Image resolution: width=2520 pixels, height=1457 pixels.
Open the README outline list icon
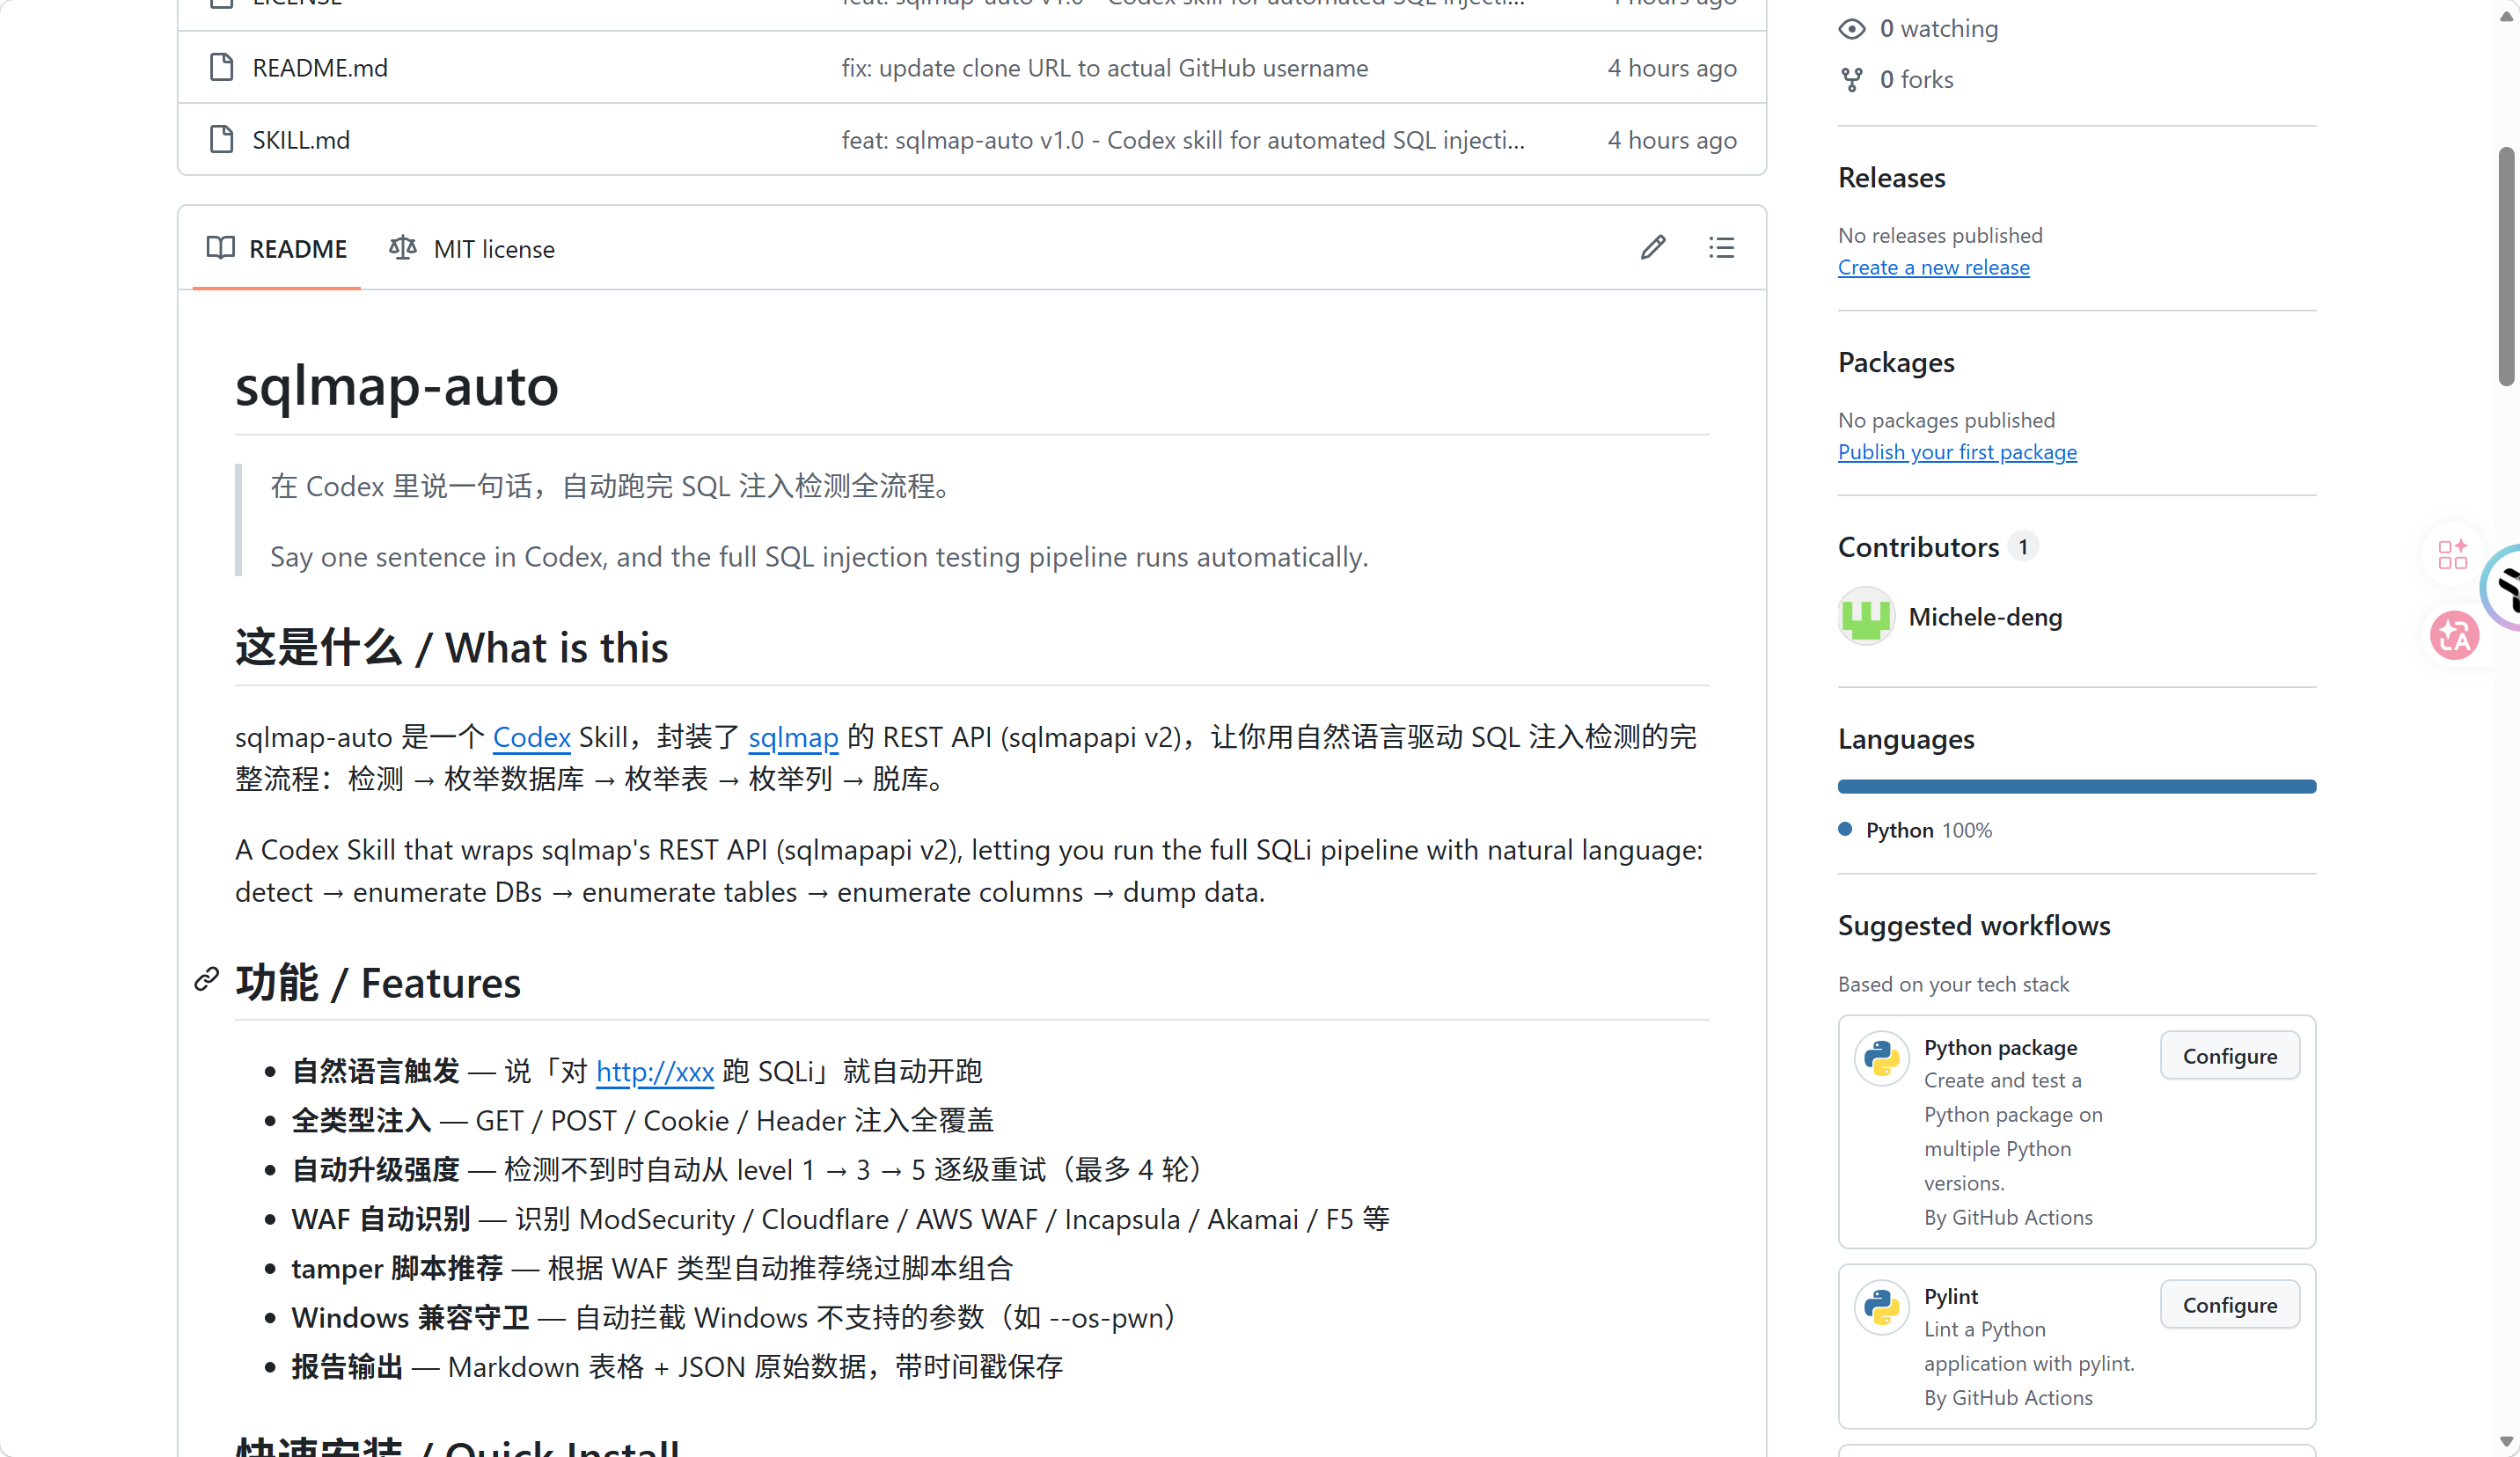click(1721, 247)
